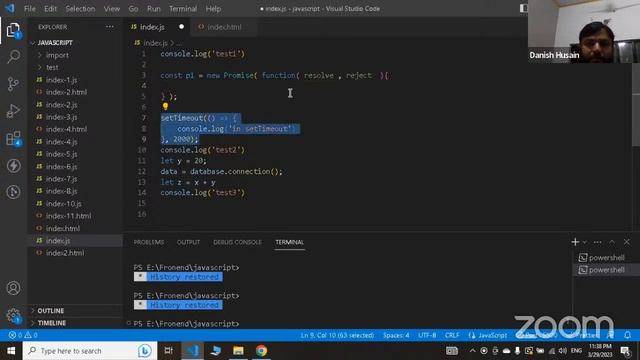The height and width of the screenshot is (360, 640).
Task: Open the Manage gear in the activity bar
Action: [x=13, y=316]
